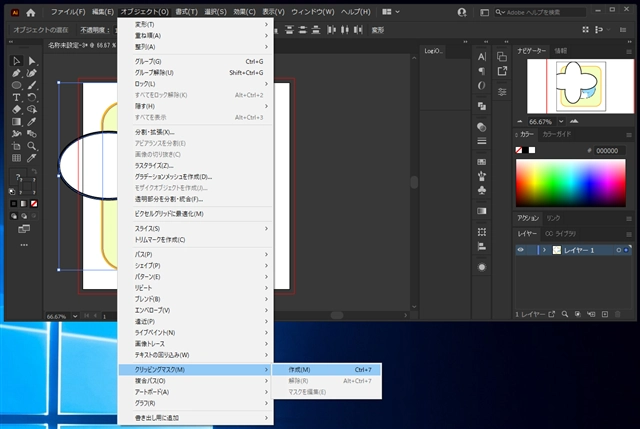
Task: Pick the Type tool (T)
Action: pos(17,97)
